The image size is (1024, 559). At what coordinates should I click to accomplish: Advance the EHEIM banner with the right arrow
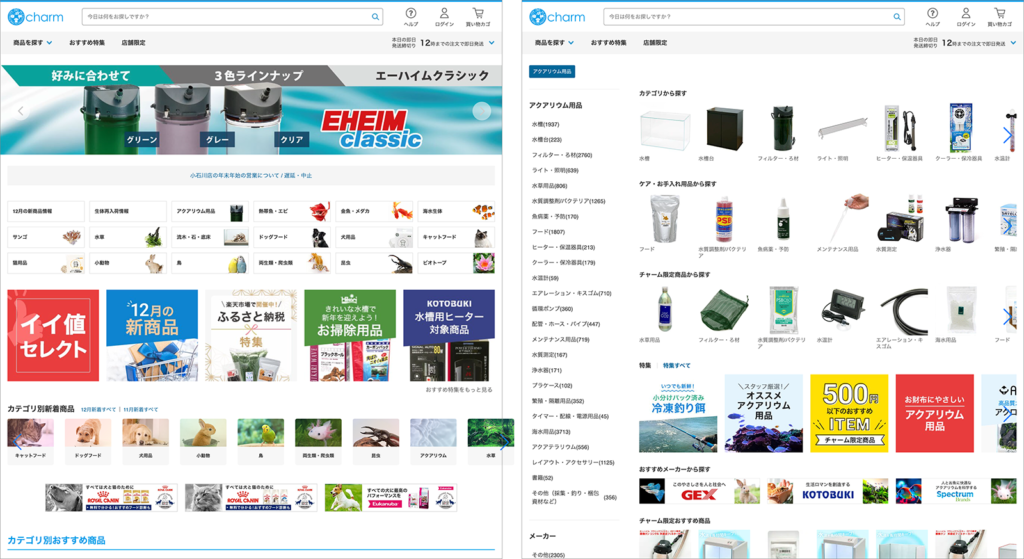[482, 111]
